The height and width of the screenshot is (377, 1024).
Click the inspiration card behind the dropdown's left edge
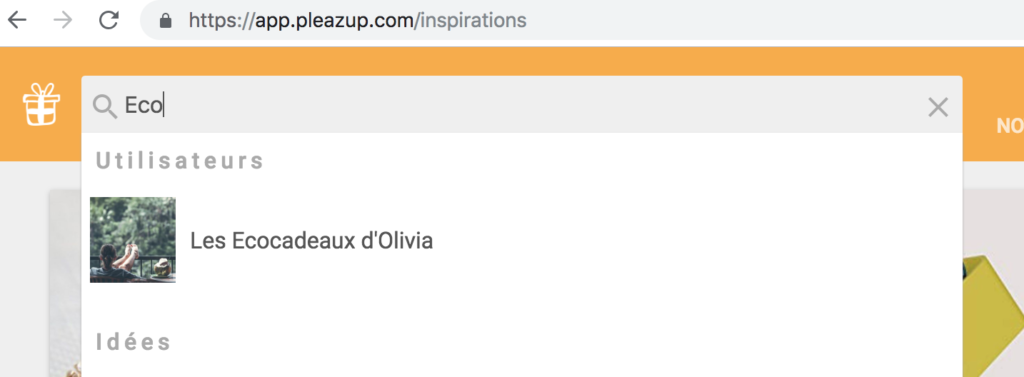65,283
